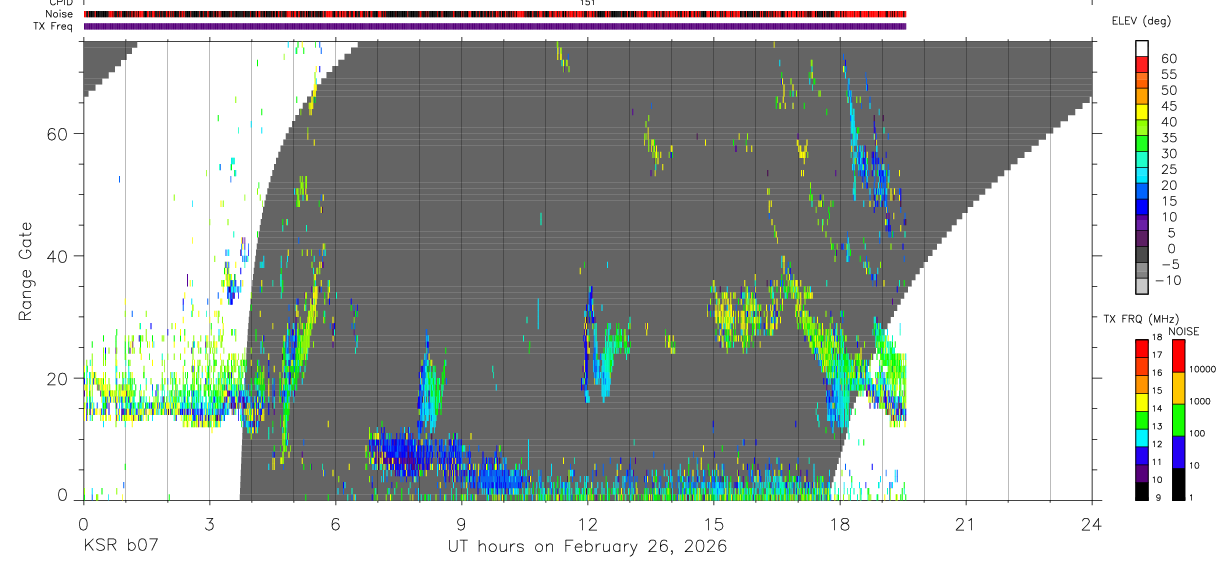Click the red-black Noise strip above the plot
This screenshot has height=567, width=1228.
(494, 14)
